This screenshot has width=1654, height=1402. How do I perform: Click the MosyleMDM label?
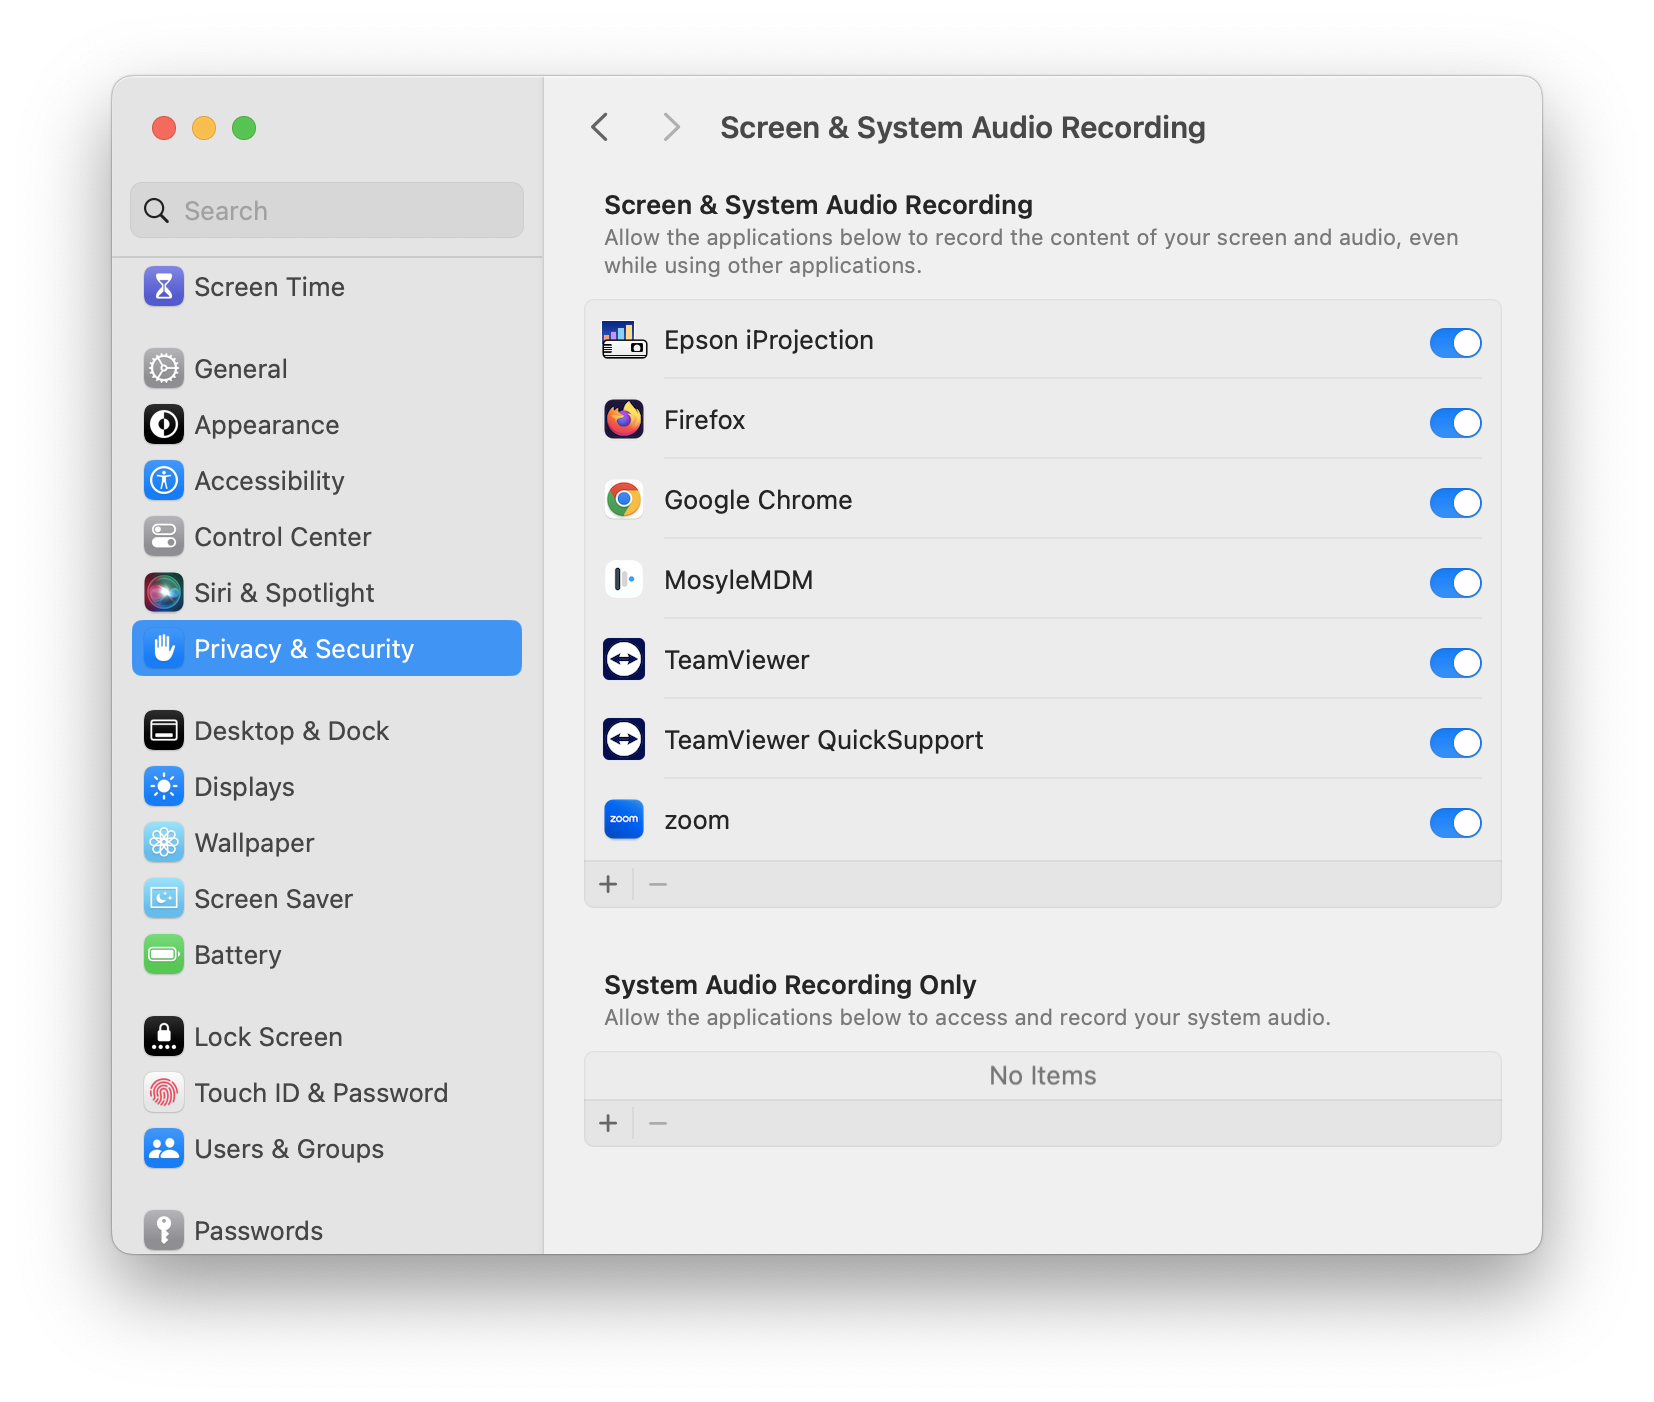(x=738, y=580)
